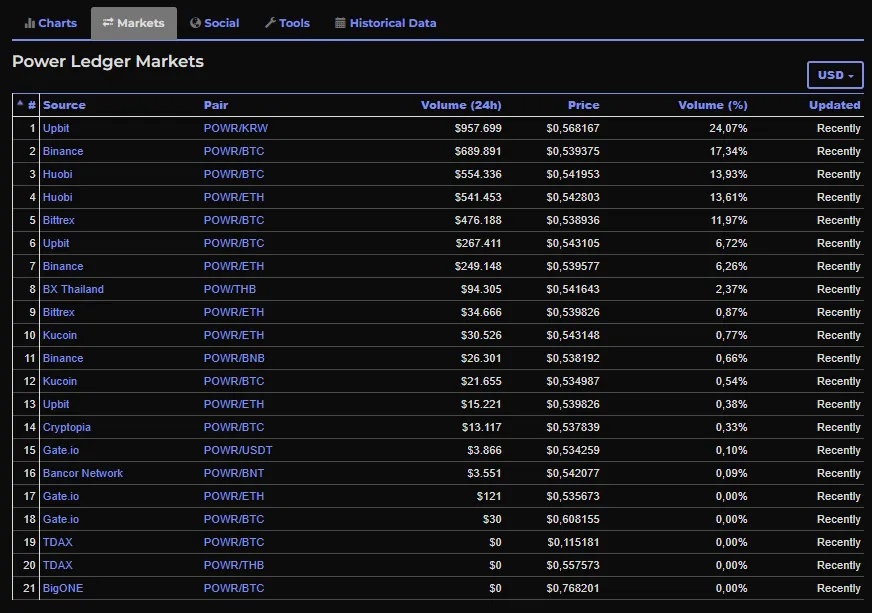The image size is (872, 613).
Task: Open the POWR/USDT pair link
Action: tap(238, 450)
